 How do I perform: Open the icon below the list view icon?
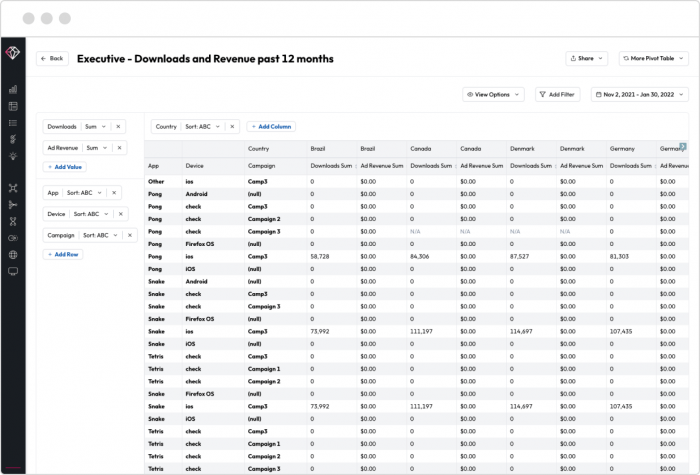[13, 139]
